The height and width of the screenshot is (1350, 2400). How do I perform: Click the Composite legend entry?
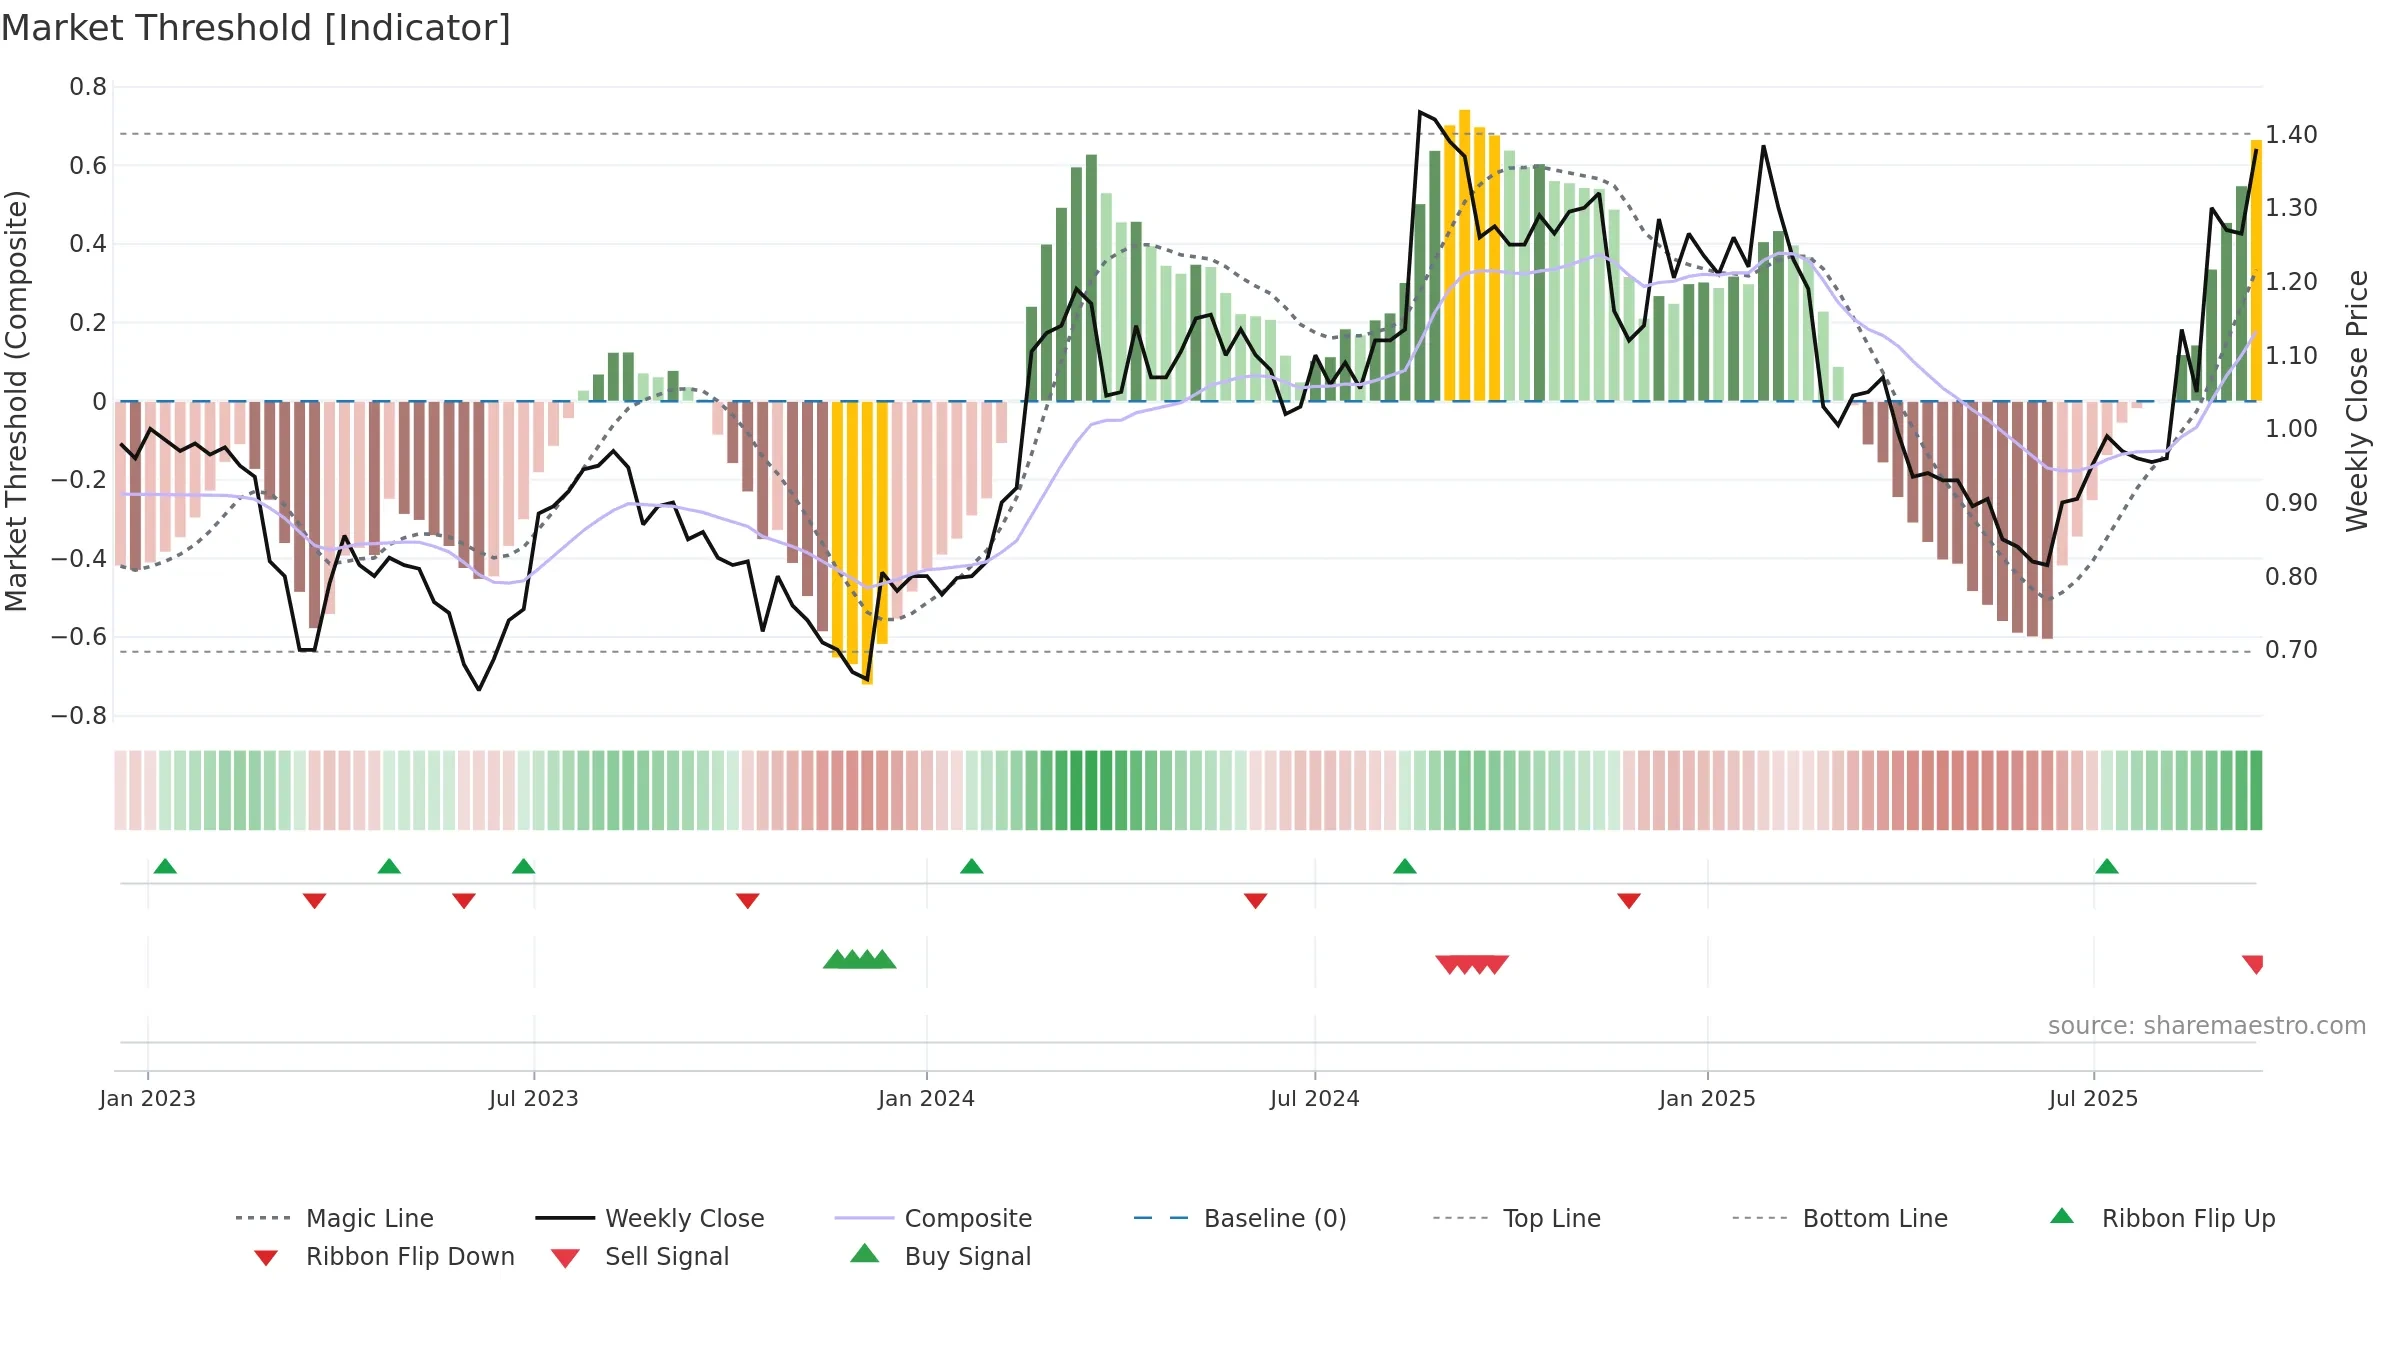[x=933, y=1218]
